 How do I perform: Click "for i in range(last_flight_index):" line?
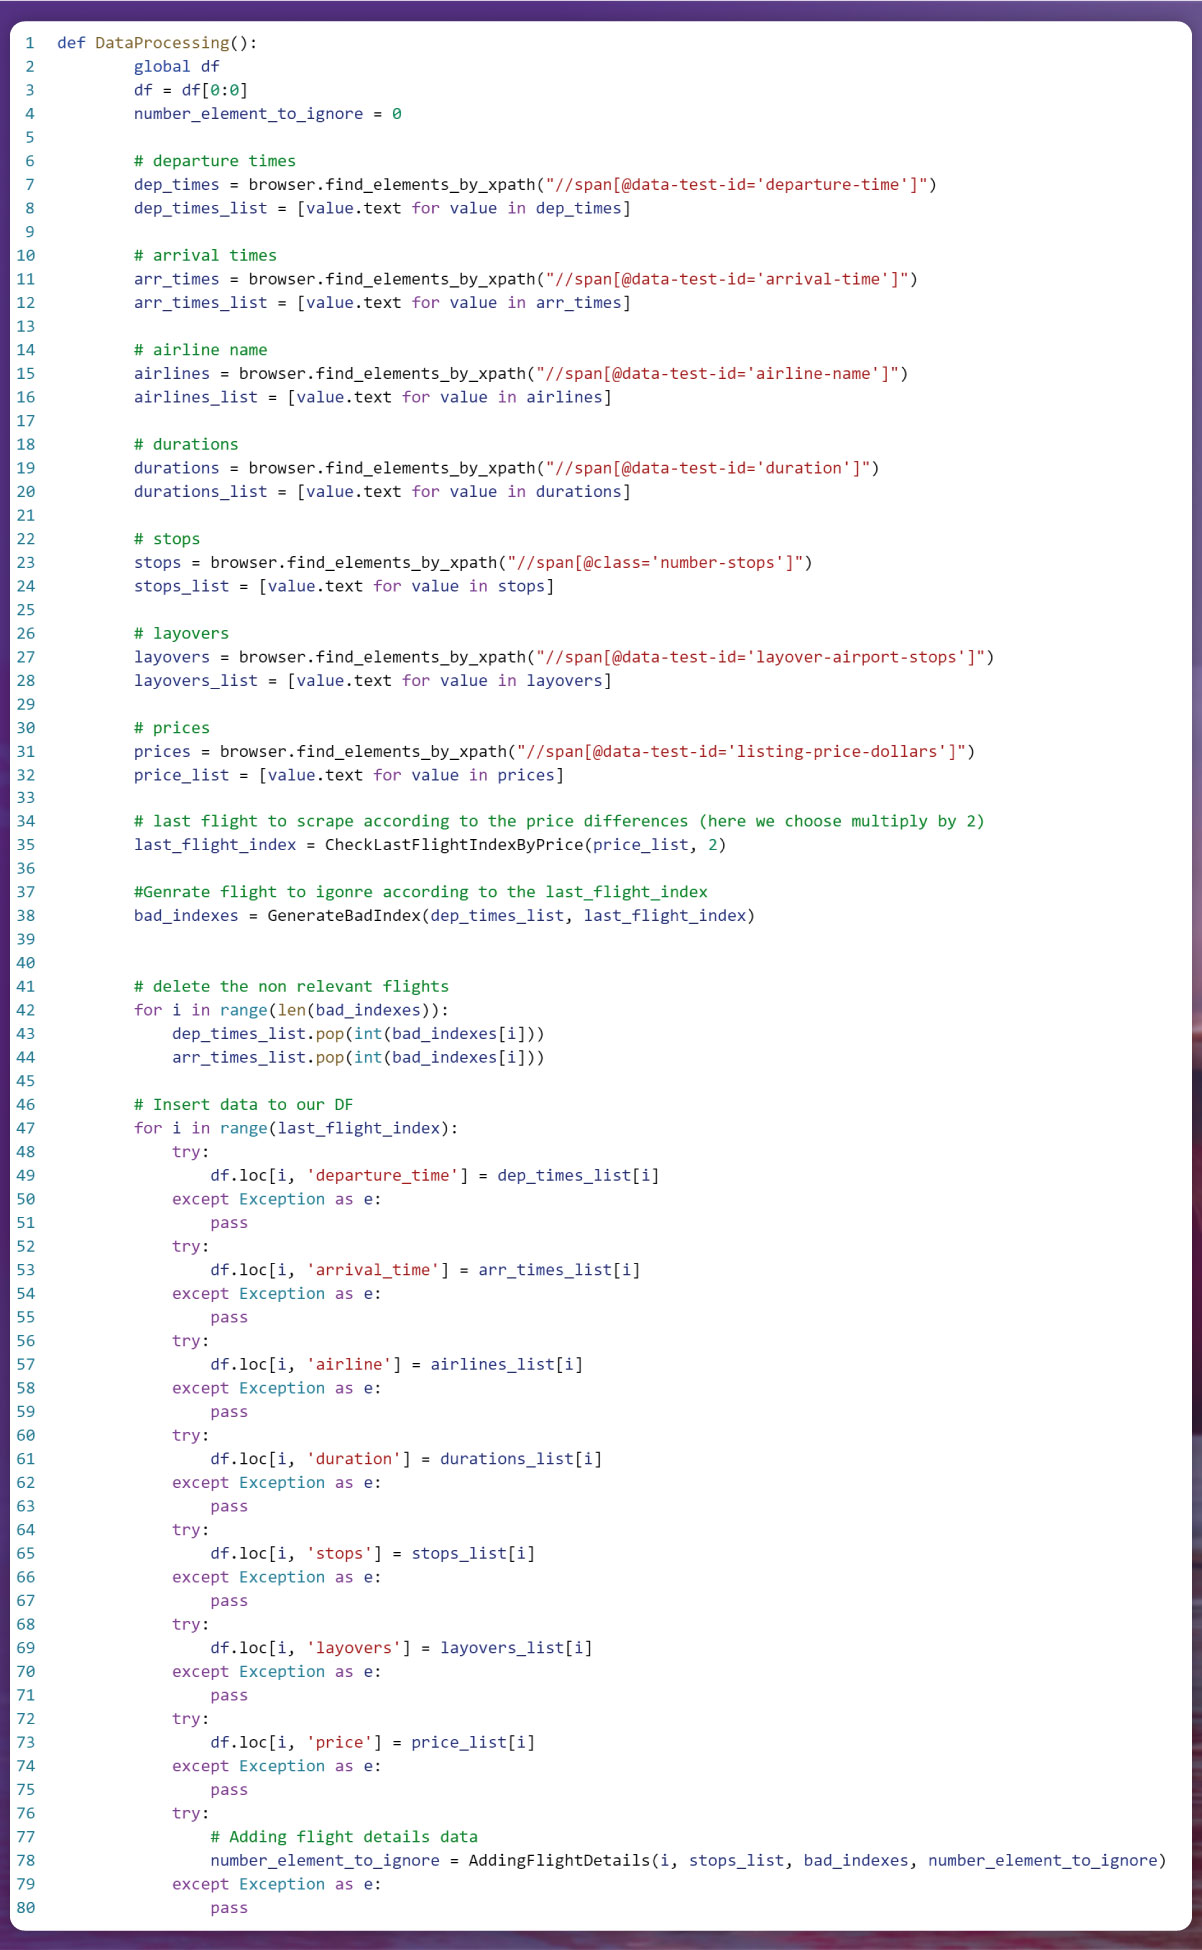[x=296, y=1129]
